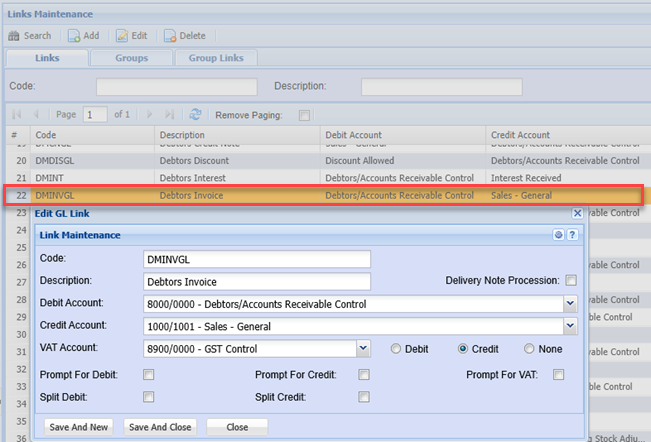Click the Delete toolbar icon
Screen dimensions: 651x442
[x=170, y=36]
